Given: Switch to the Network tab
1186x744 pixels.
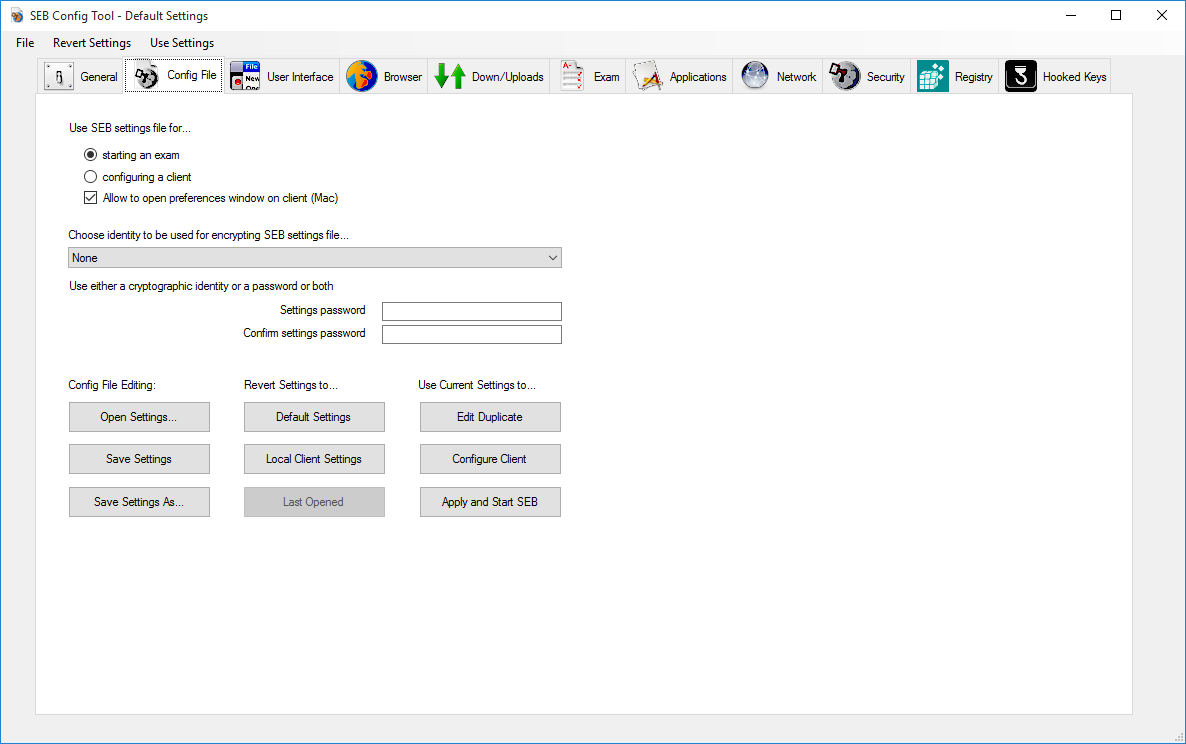Looking at the screenshot, I should click(x=778, y=76).
